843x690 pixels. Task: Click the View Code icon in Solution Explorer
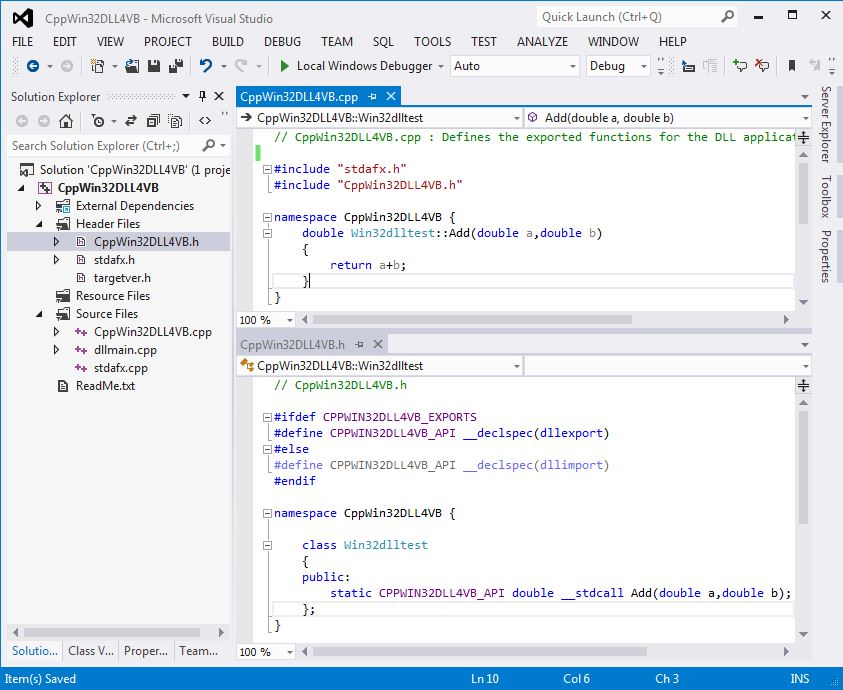[x=205, y=121]
